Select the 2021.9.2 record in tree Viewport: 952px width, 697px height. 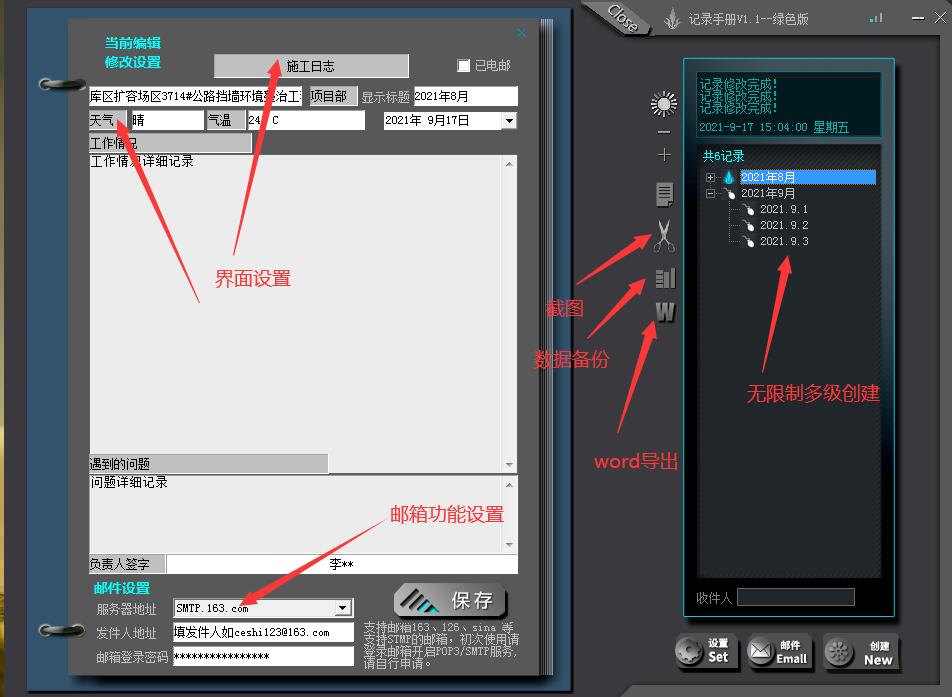pos(783,225)
